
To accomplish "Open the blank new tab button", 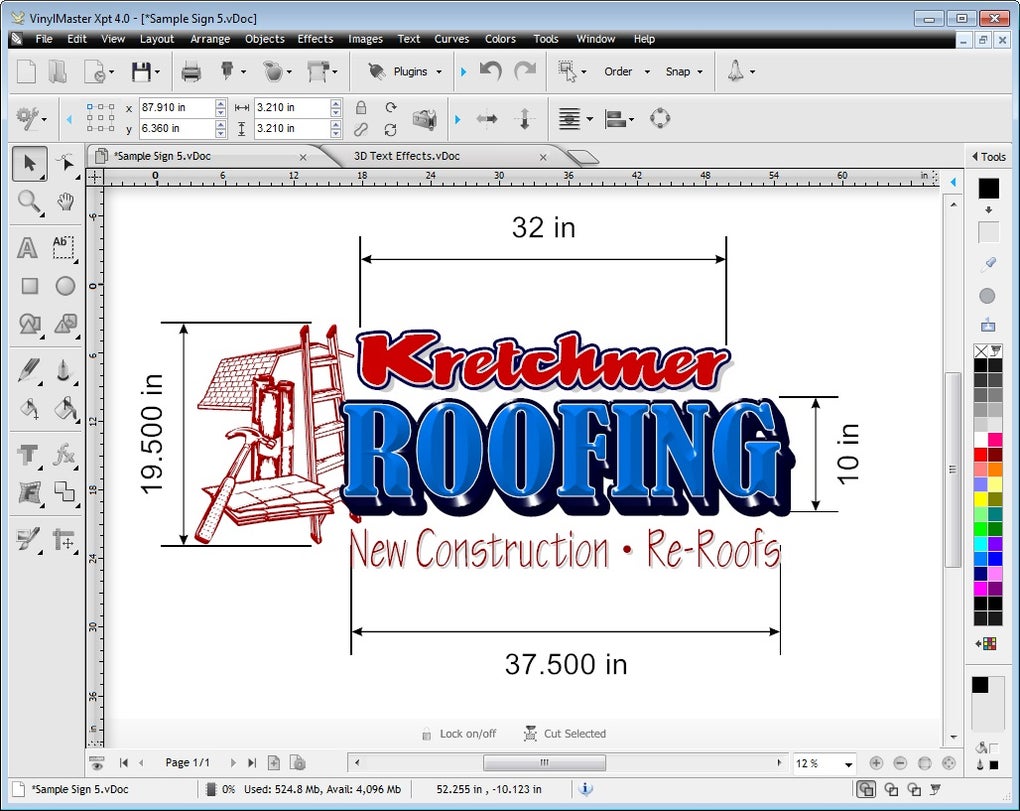I will 582,157.
